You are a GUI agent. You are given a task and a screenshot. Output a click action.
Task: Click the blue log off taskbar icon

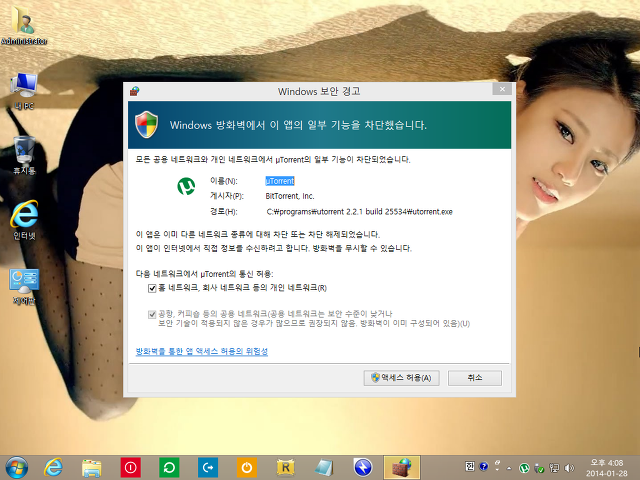(208, 468)
